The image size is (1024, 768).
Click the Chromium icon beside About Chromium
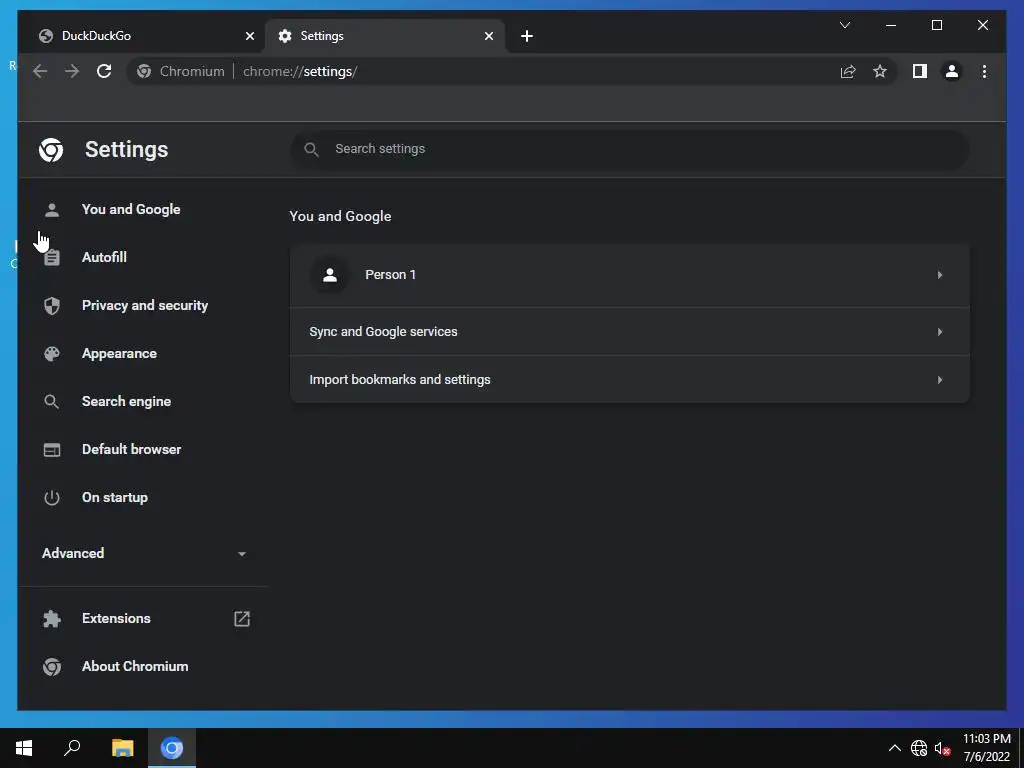(52, 667)
